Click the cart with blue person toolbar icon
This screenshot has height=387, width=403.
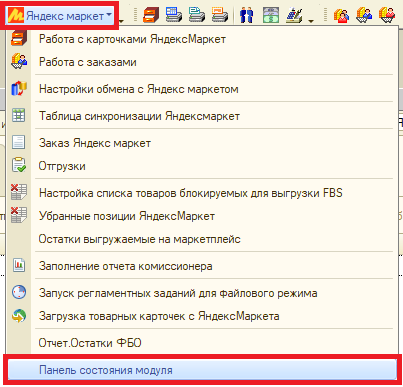tap(364, 15)
